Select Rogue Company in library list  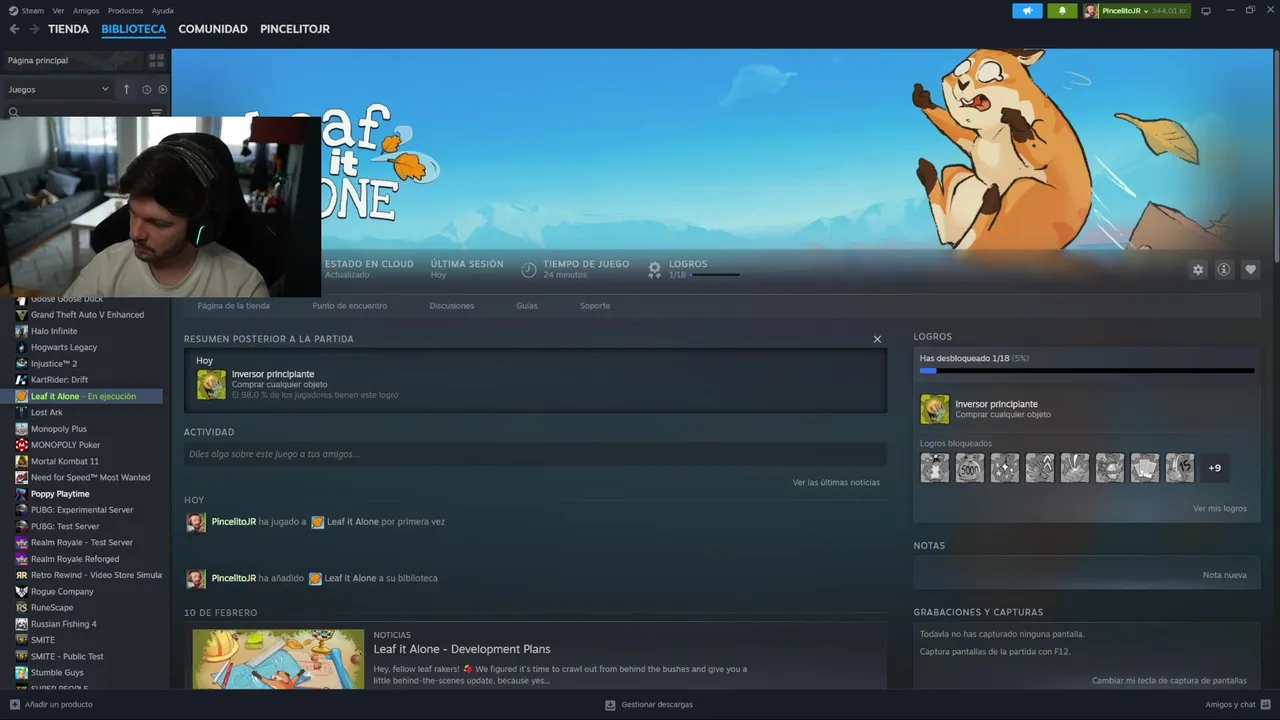(x=62, y=591)
